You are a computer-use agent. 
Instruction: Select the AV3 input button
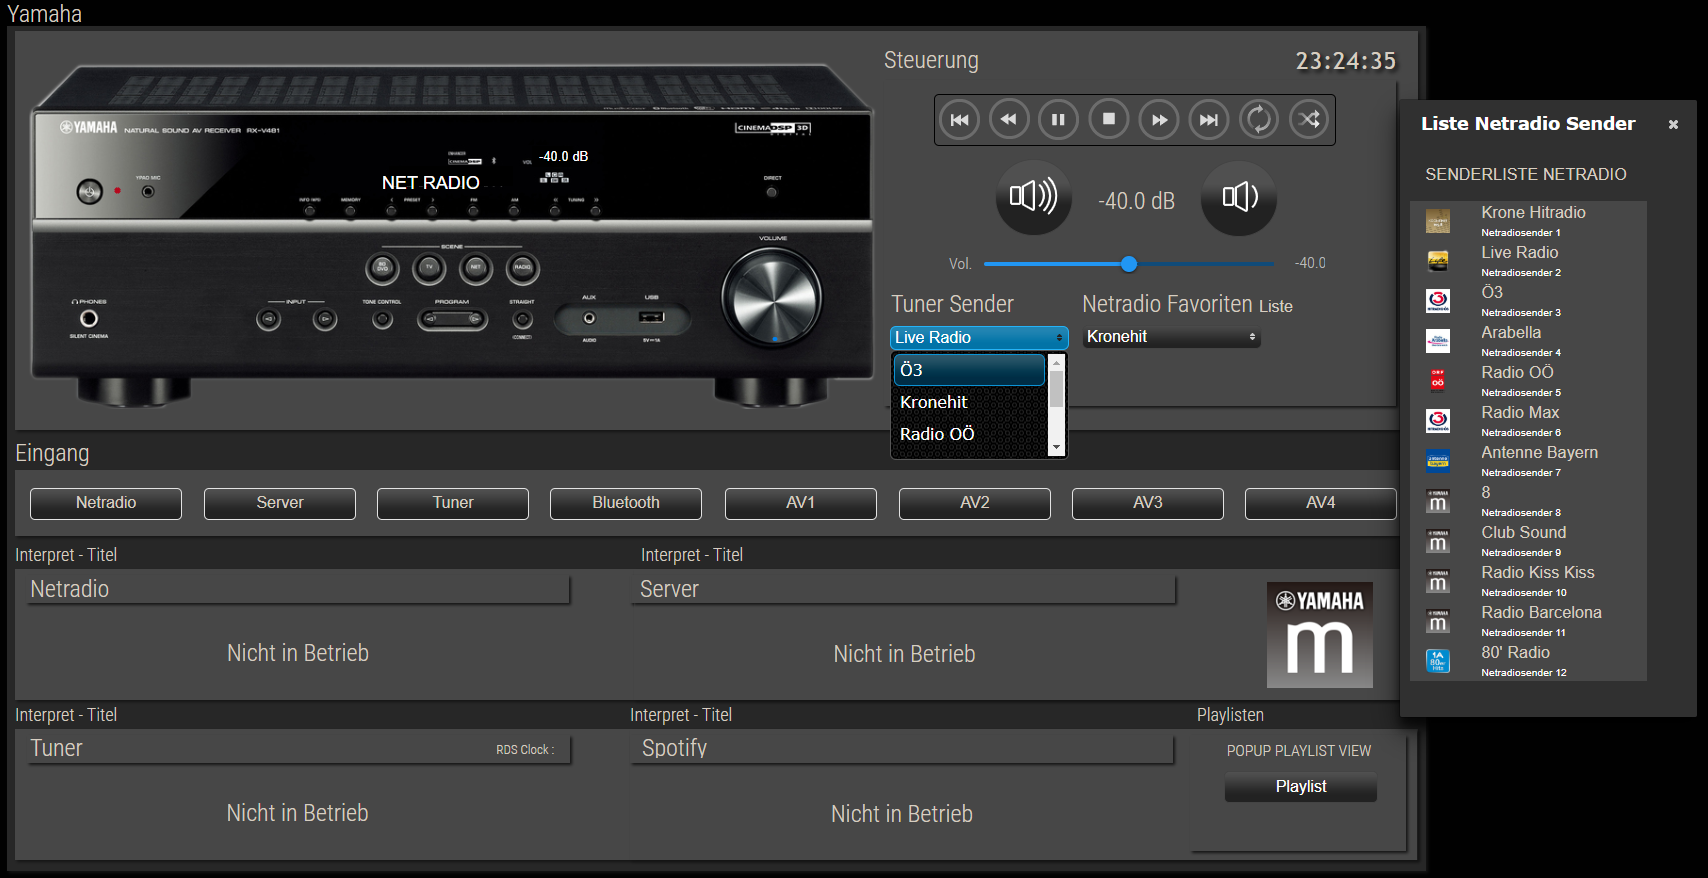coord(1148,503)
